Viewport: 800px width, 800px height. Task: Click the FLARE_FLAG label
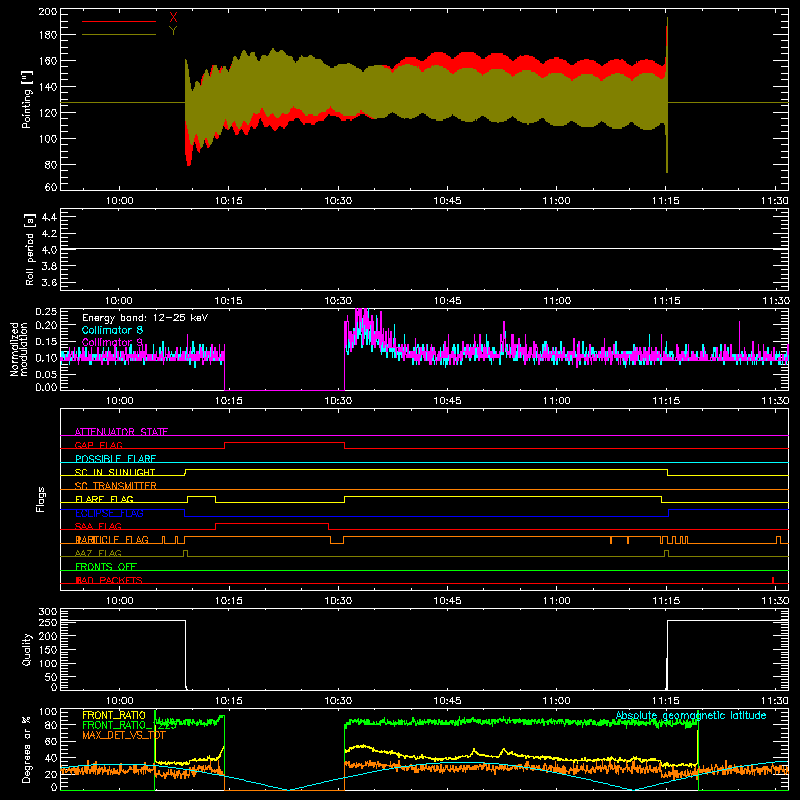pos(104,499)
